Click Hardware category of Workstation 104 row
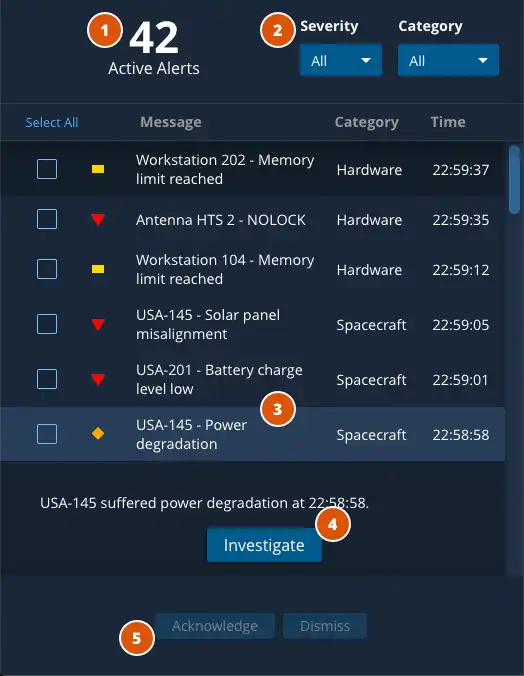524x676 pixels. pyautogui.click(x=369, y=270)
